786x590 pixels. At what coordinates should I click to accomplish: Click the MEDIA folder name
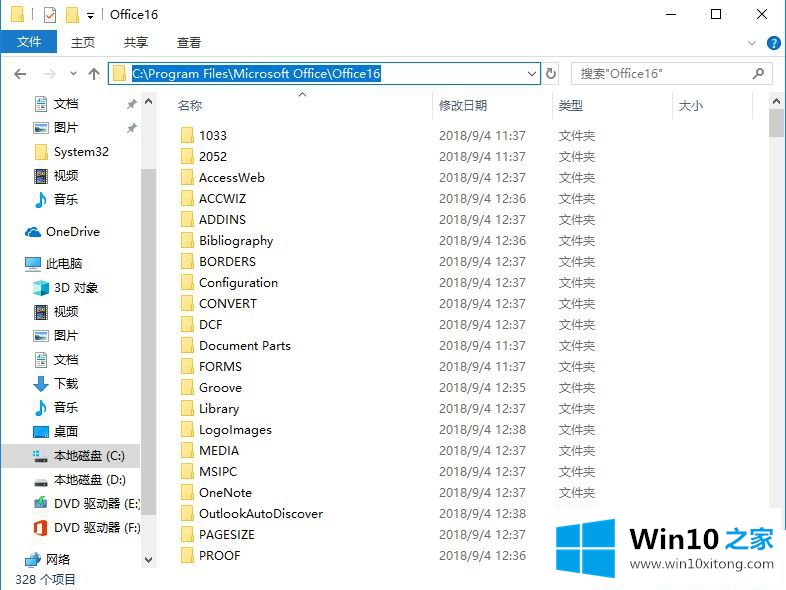[219, 451]
